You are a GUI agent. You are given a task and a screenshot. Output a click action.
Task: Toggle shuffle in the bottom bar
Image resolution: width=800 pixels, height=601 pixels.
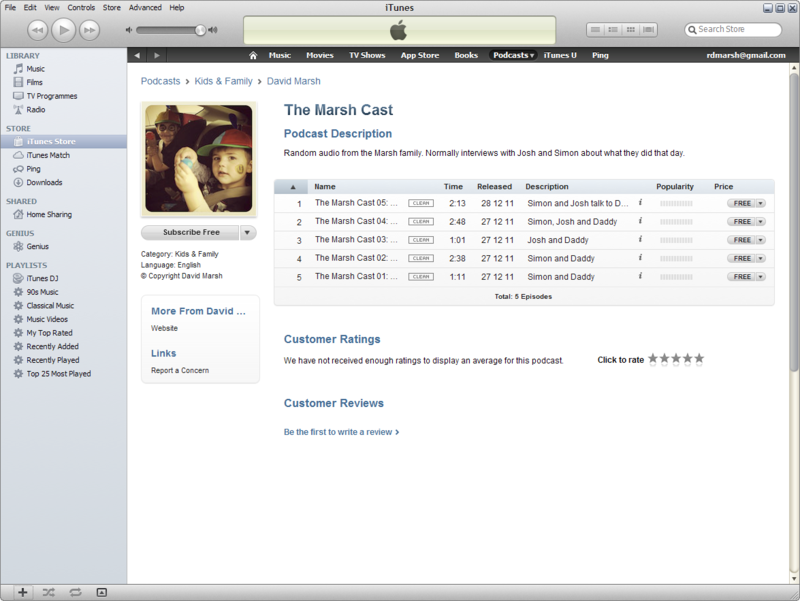pos(48,592)
